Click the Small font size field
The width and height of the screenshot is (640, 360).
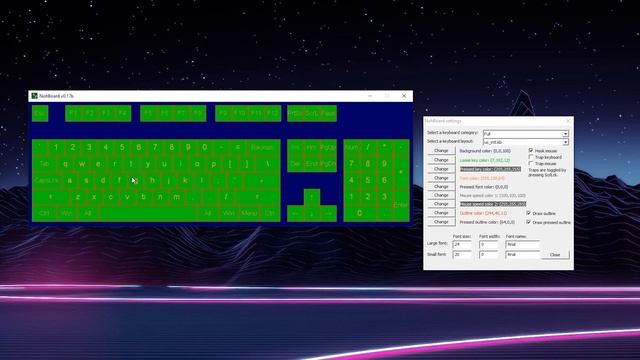click(462, 254)
